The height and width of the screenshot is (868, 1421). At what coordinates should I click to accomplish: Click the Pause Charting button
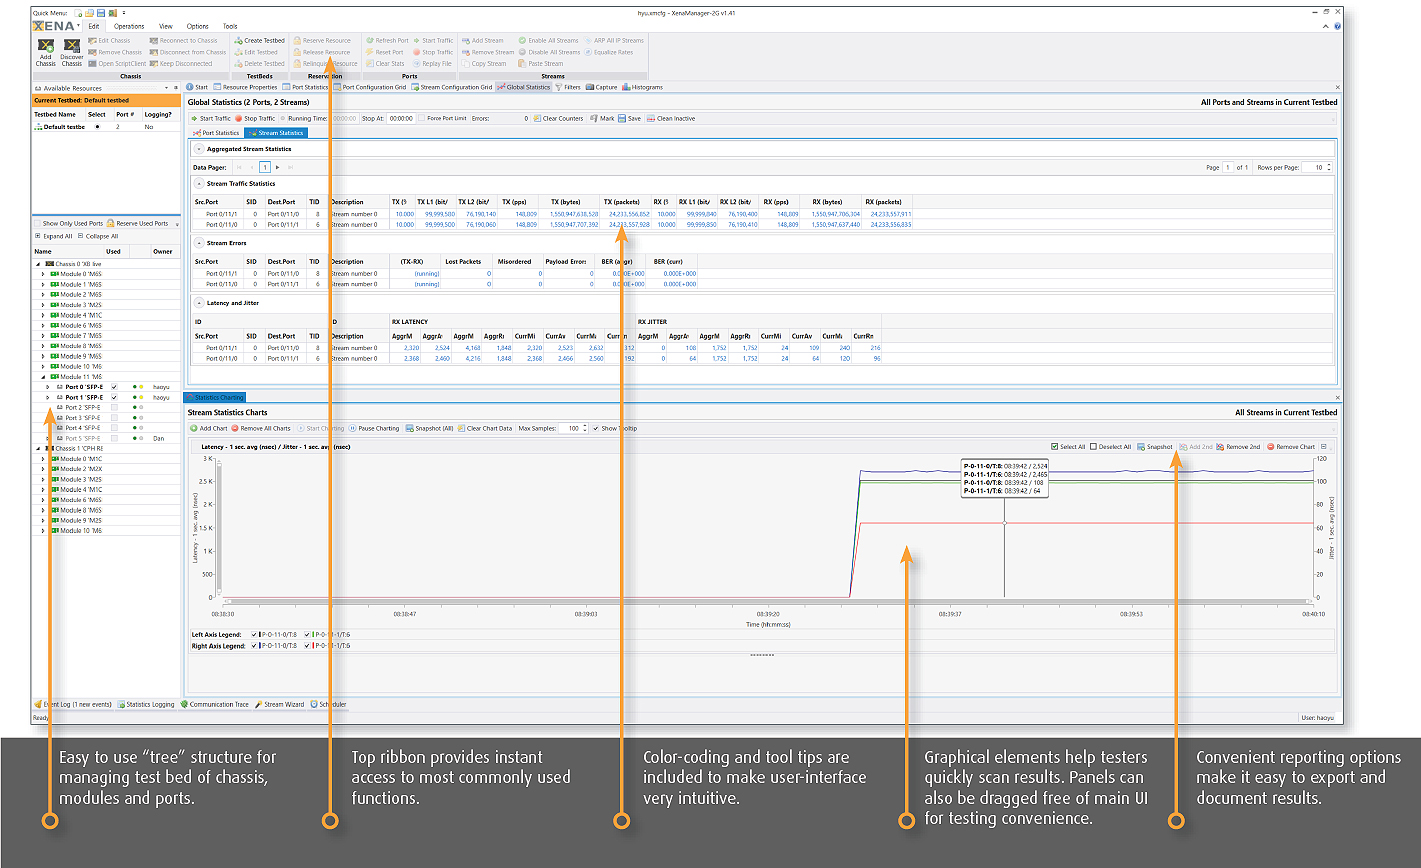pyautogui.click(x=374, y=428)
